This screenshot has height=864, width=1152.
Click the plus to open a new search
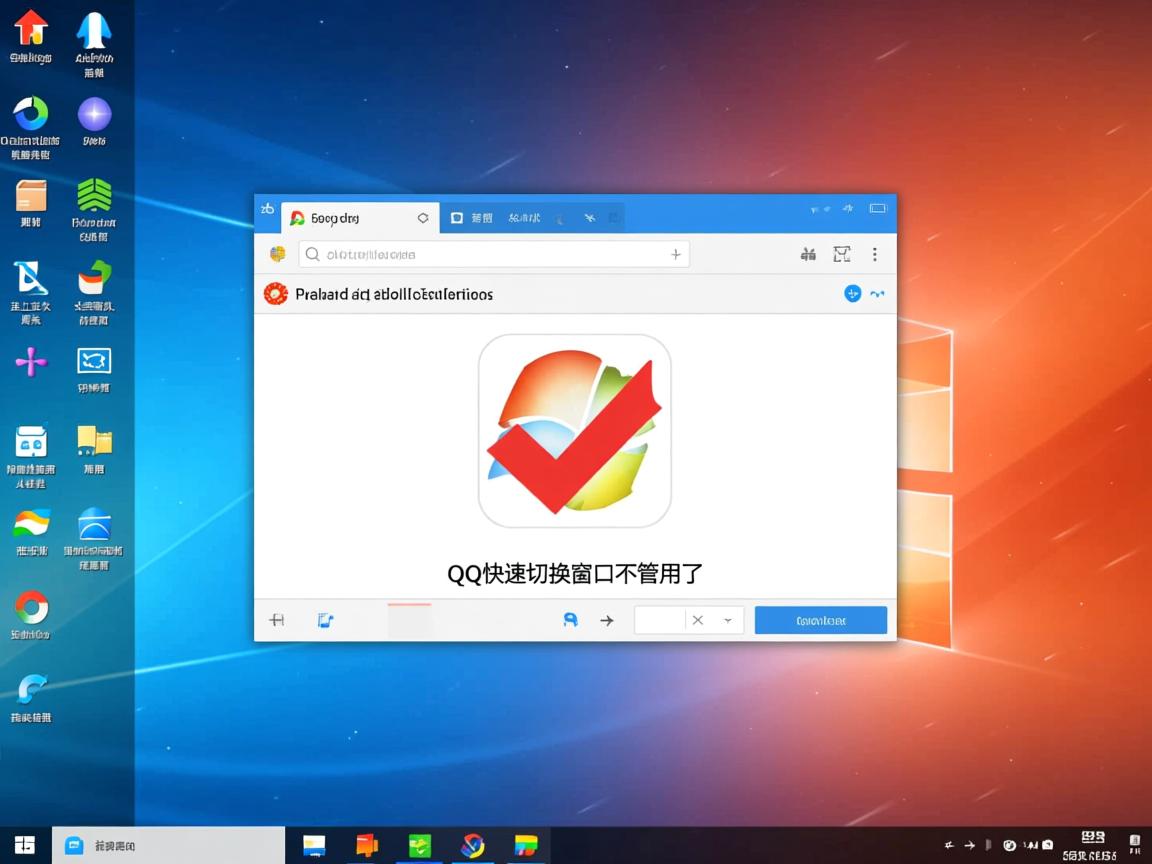click(x=675, y=254)
